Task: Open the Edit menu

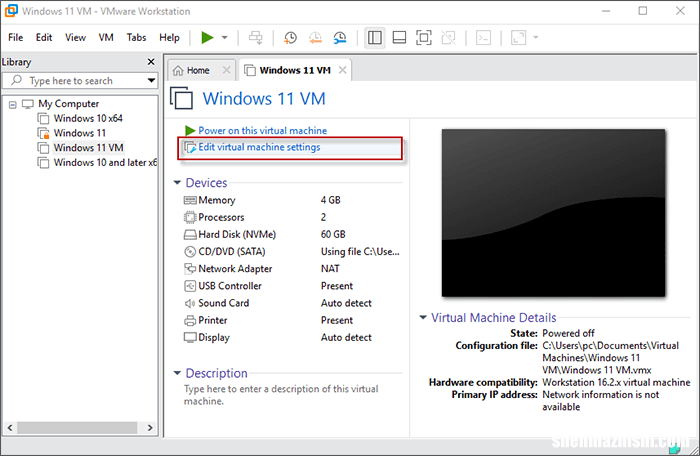Action: (x=44, y=38)
